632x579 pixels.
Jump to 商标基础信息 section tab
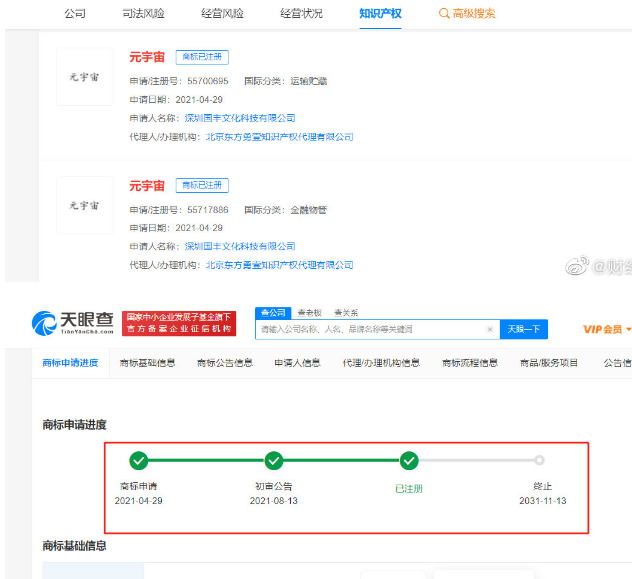point(147,363)
